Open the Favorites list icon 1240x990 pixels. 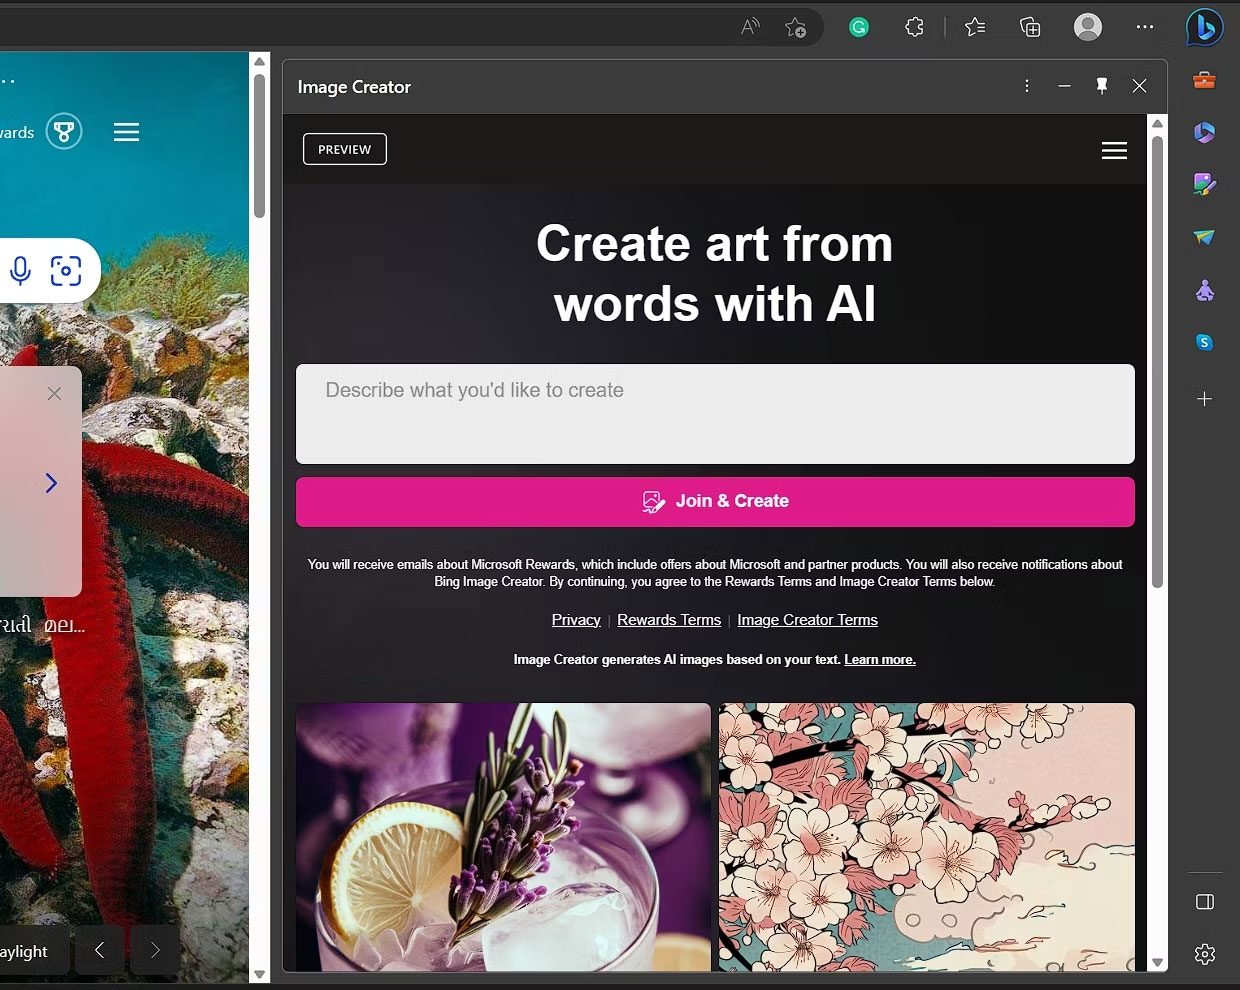pos(975,28)
